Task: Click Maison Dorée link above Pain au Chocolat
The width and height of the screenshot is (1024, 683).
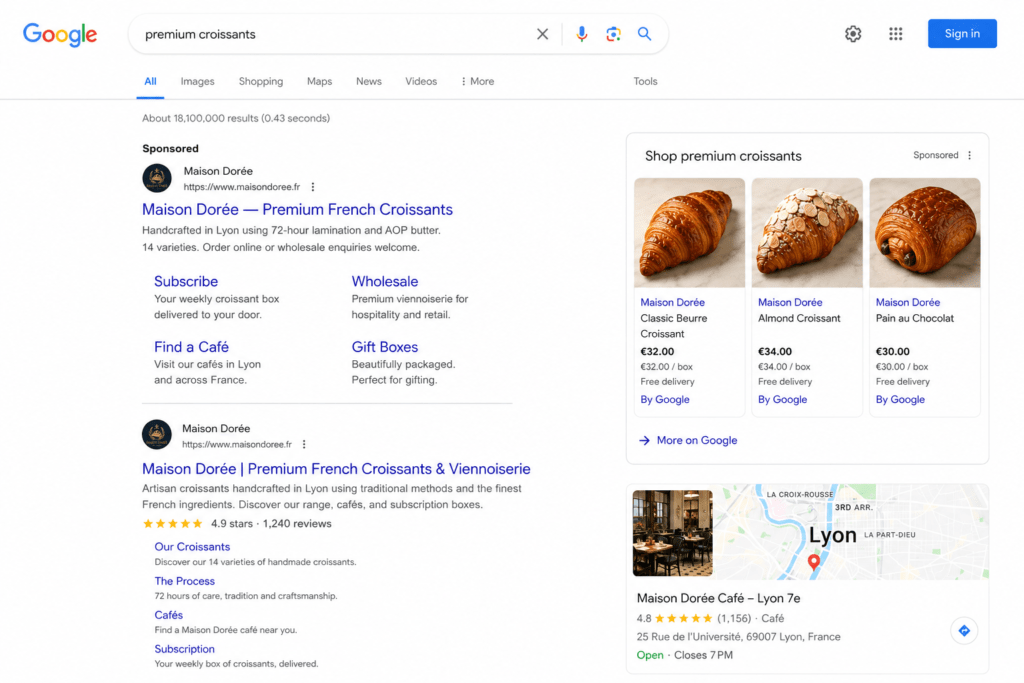Action: pos(908,302)
